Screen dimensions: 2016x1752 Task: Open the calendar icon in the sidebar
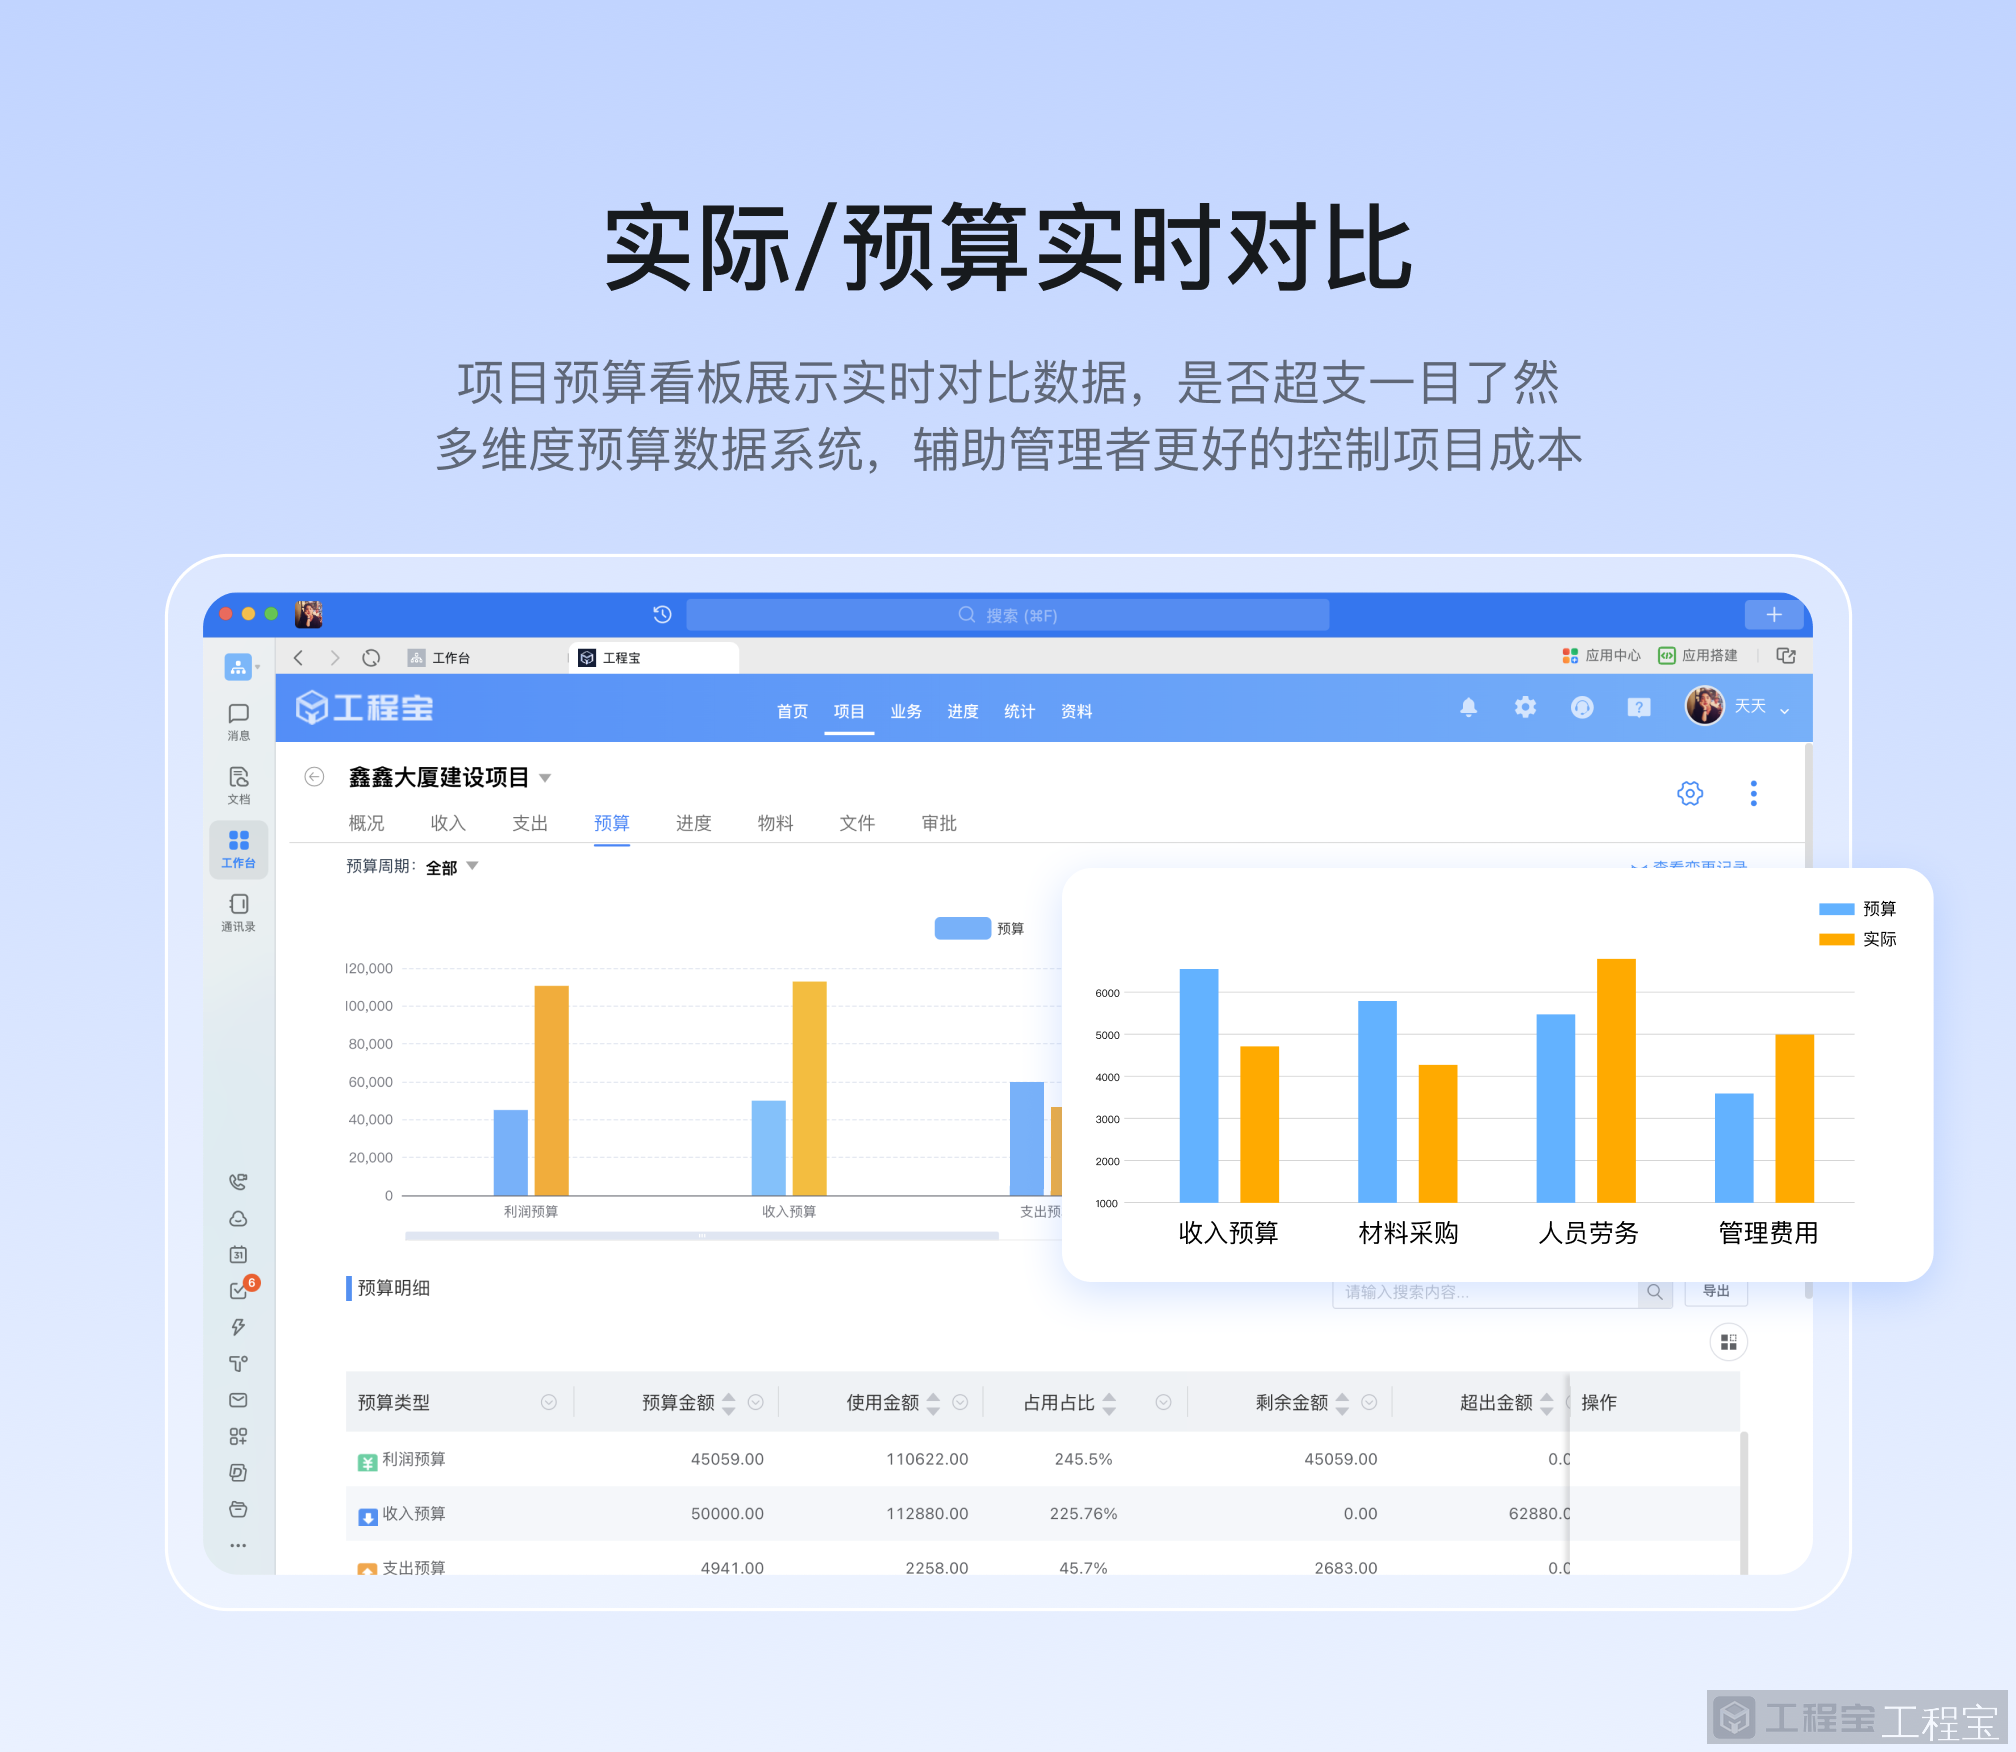tap(238, 1255)
